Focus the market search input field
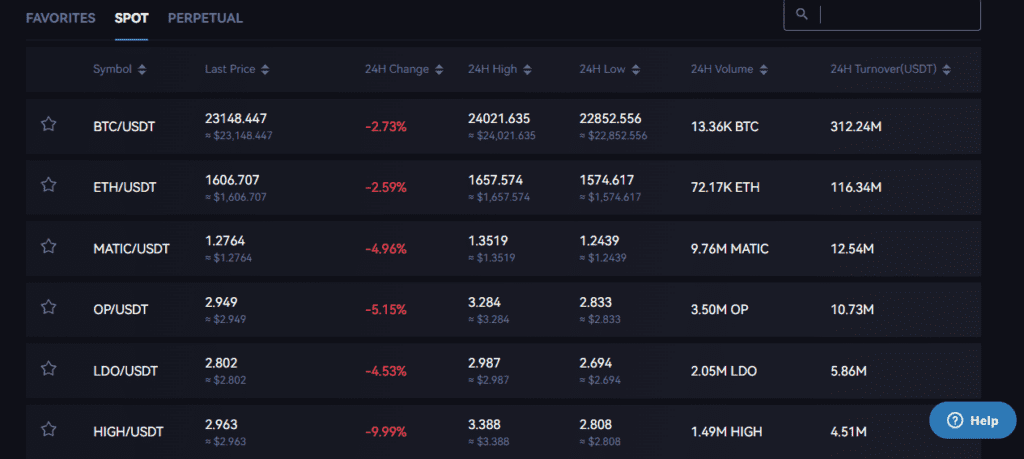 coord(882,14)
